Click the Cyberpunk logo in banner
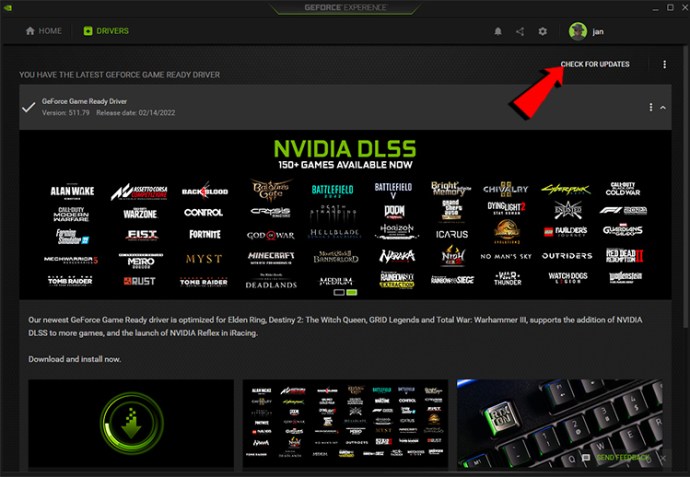 [566, 190]
